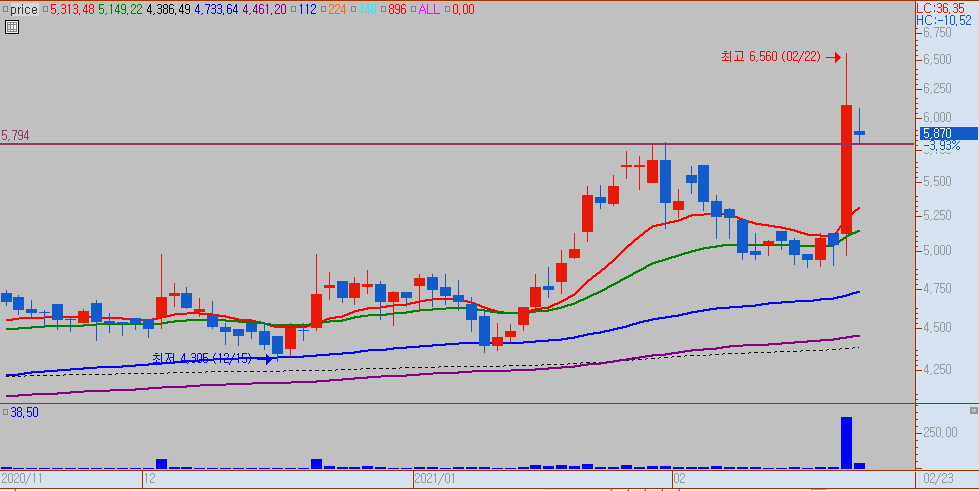Select the purple 4,461.20 moving average value
Image resolution: width=979 pixels, height=491 pixels.
265,9
